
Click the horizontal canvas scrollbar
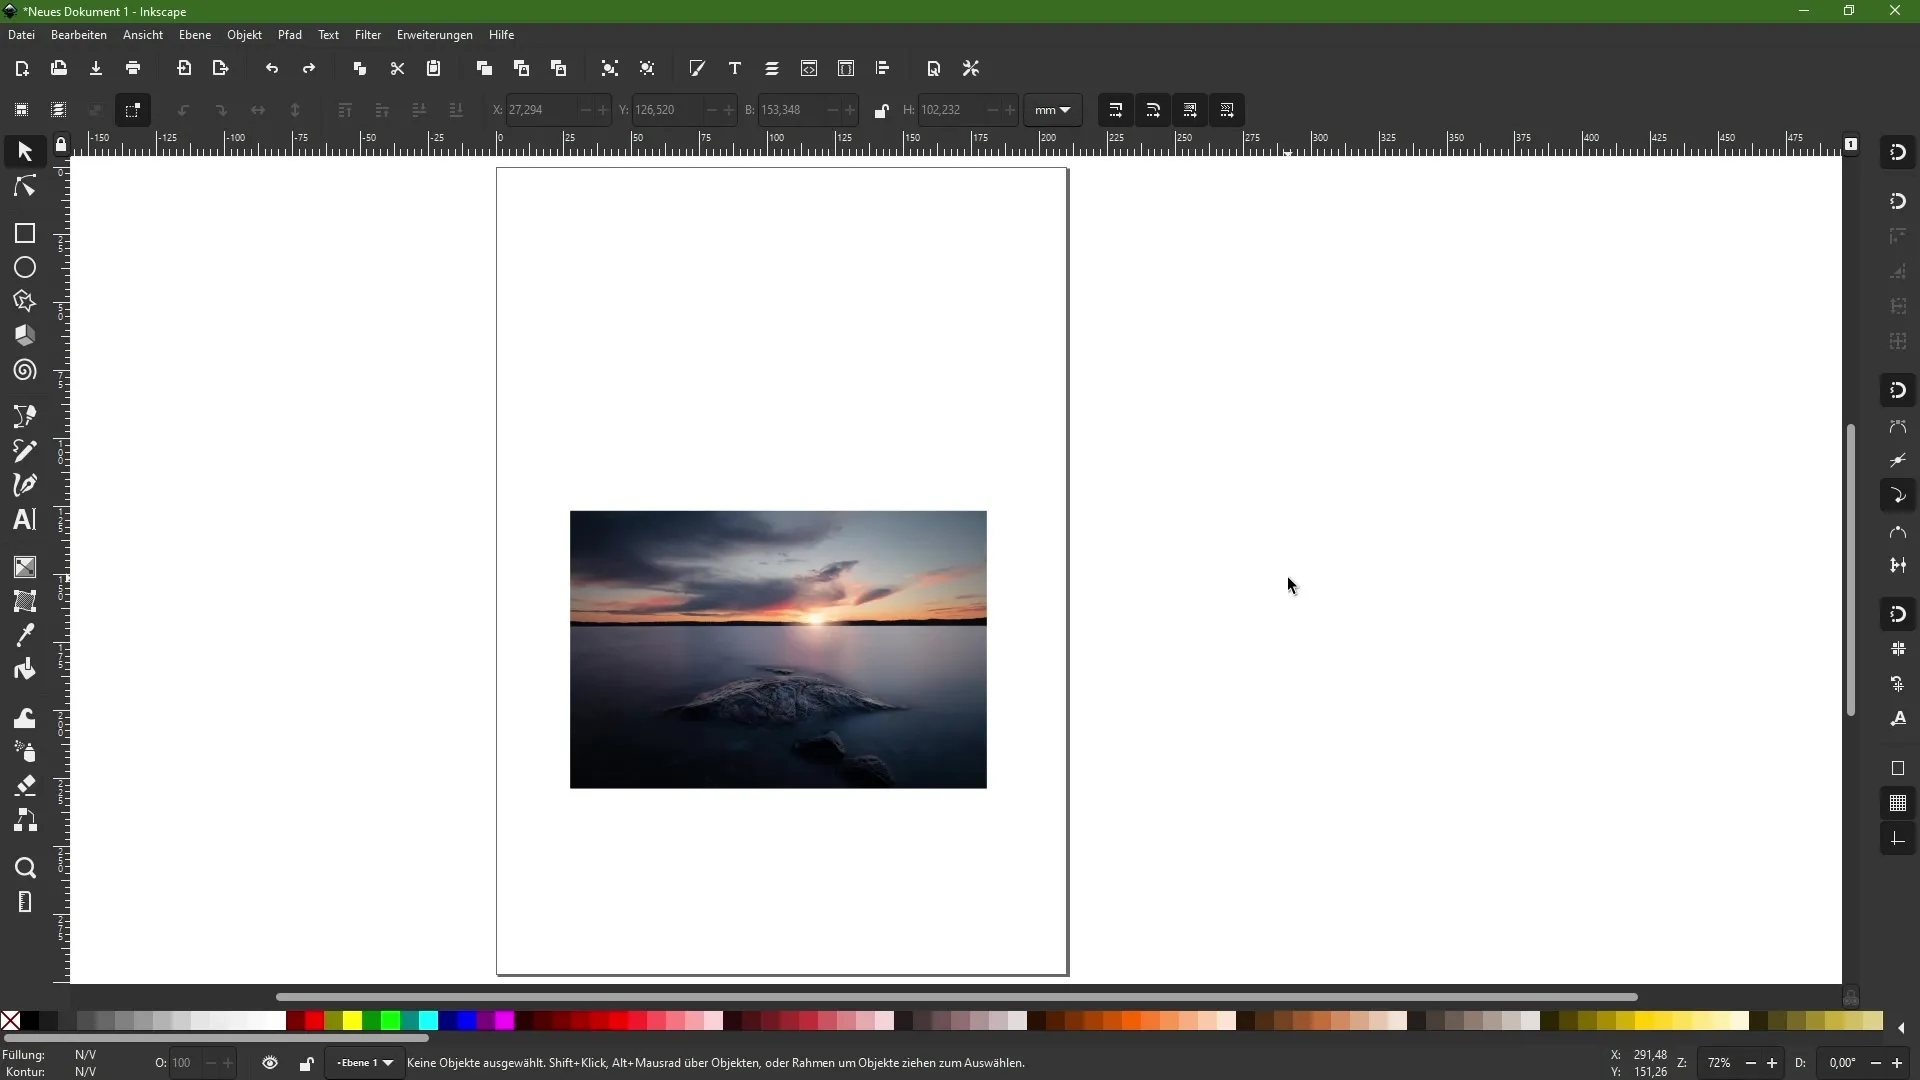(x=957, y=997)
